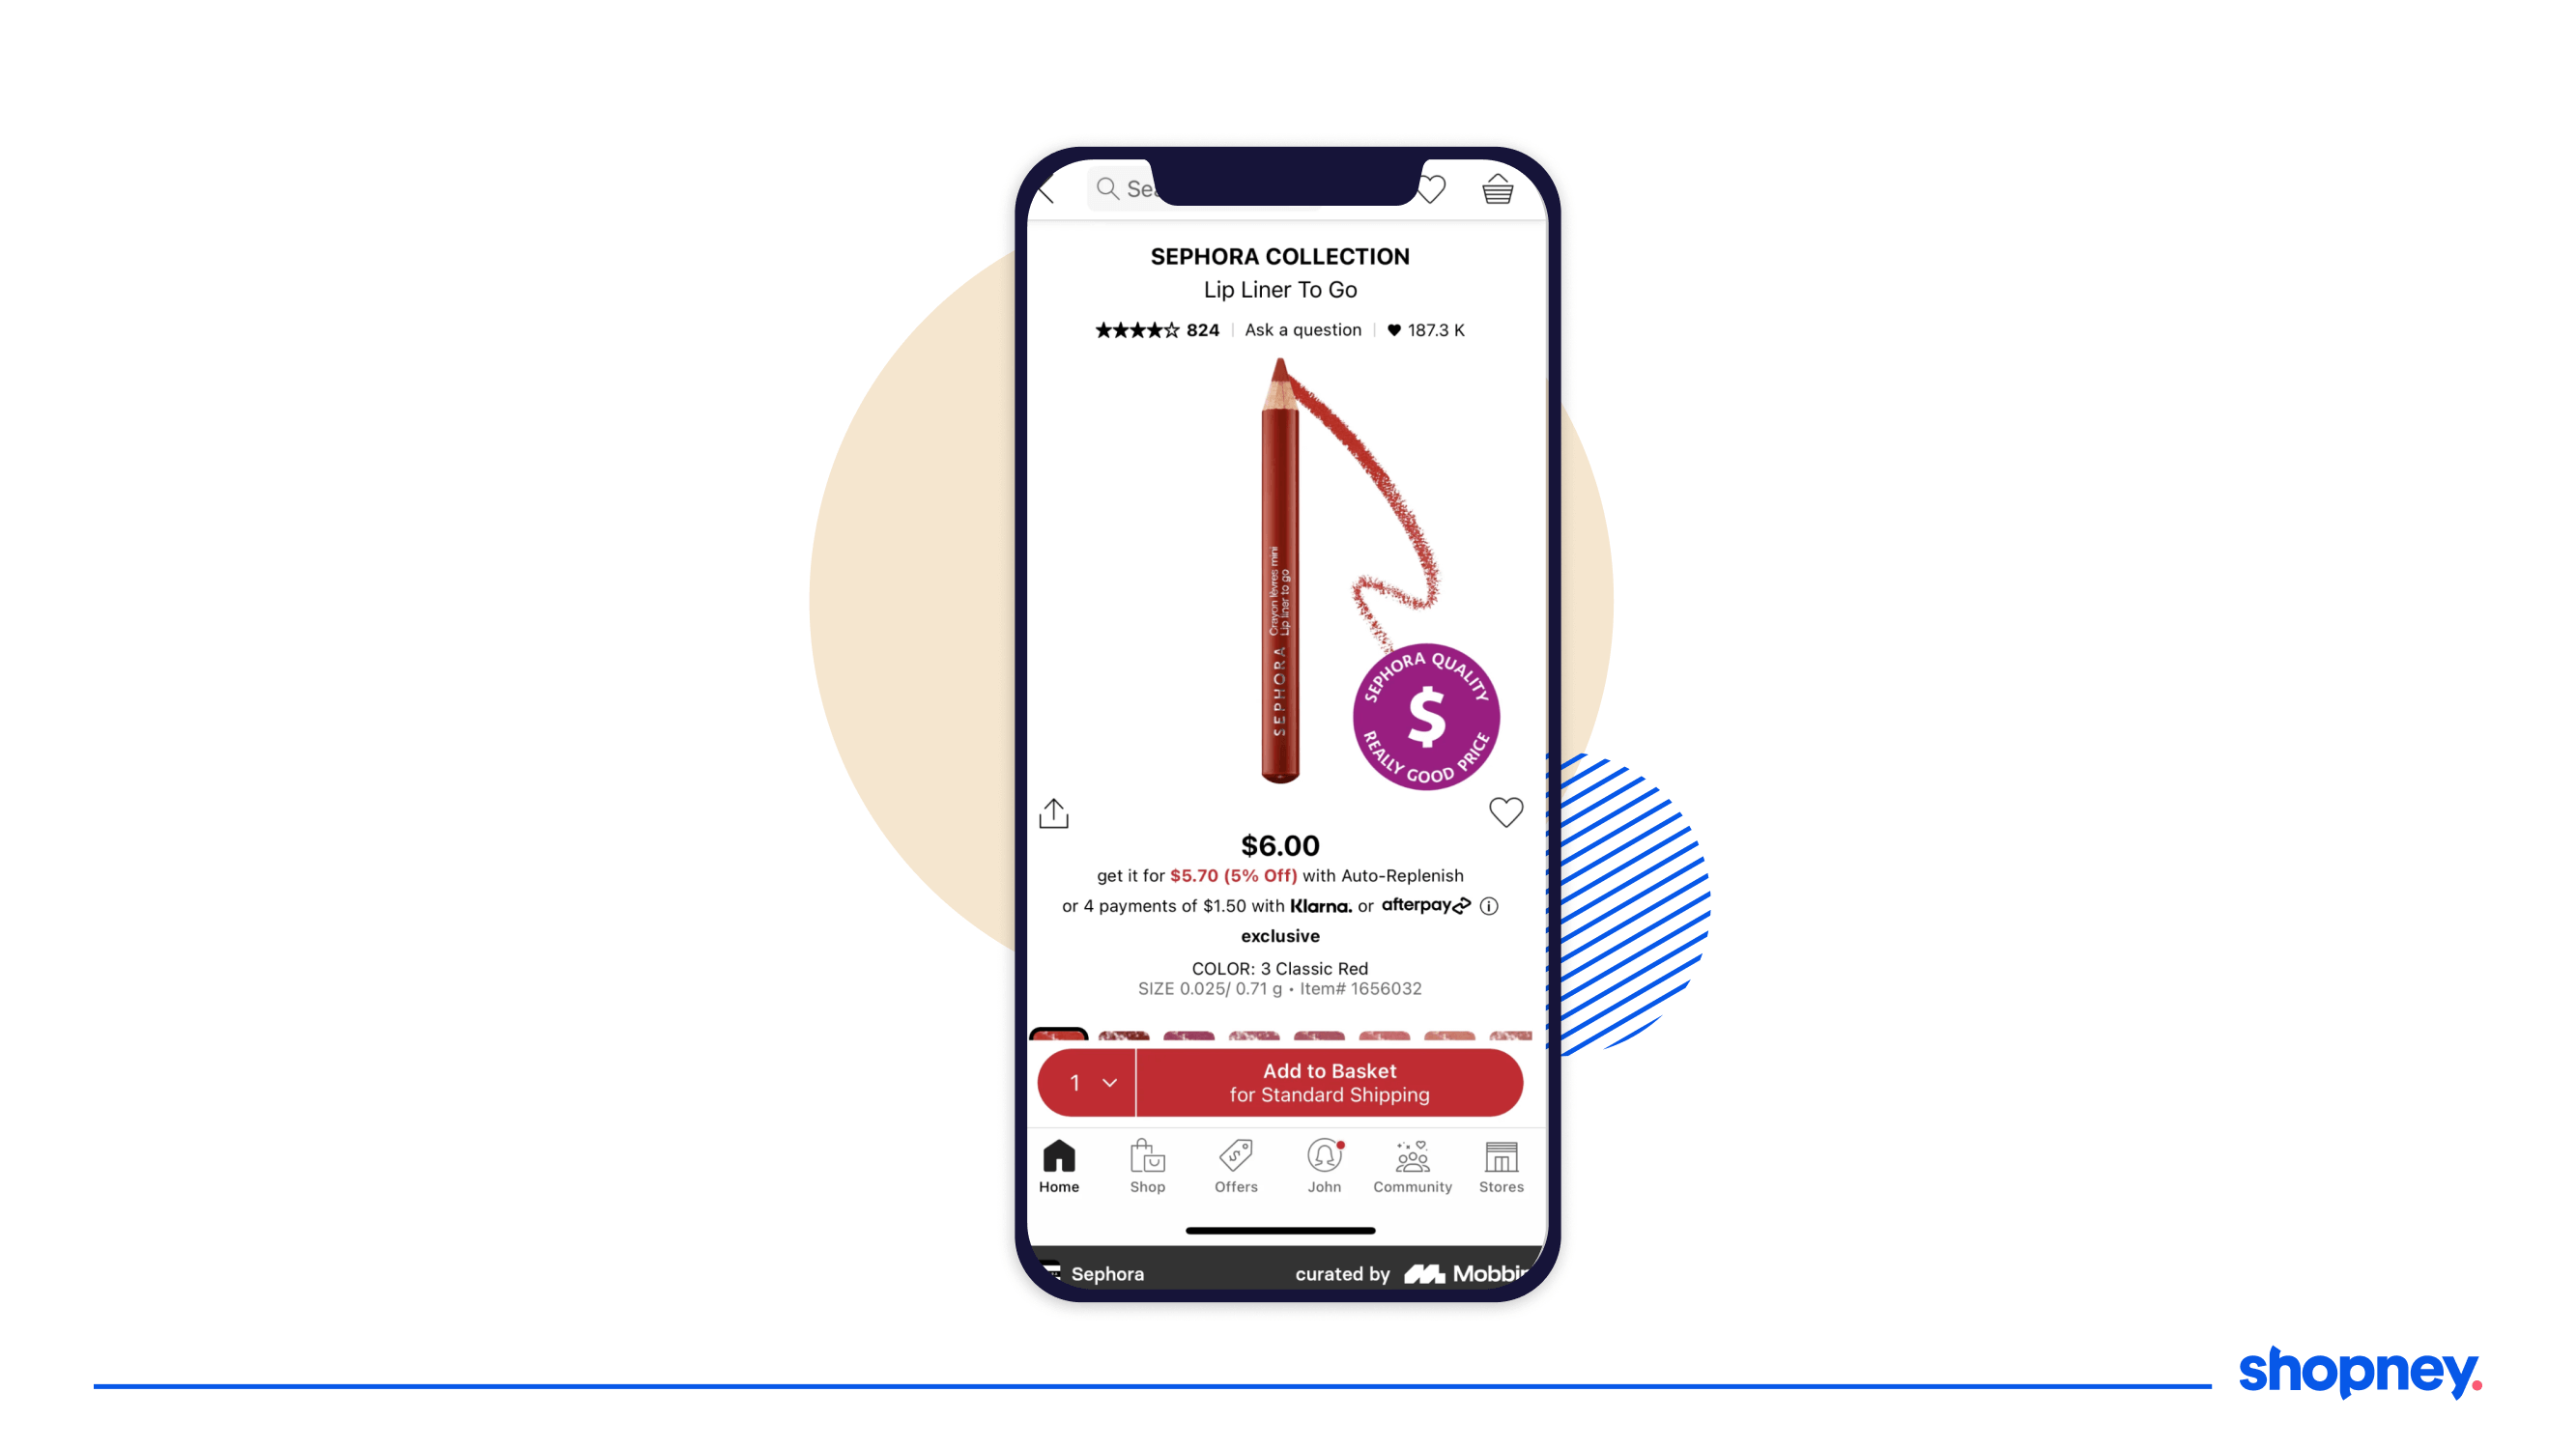Viewport: 2576px width, 1449px height.
Task: Tap the Add to Basket button
Action: tap(1327, 1083)
